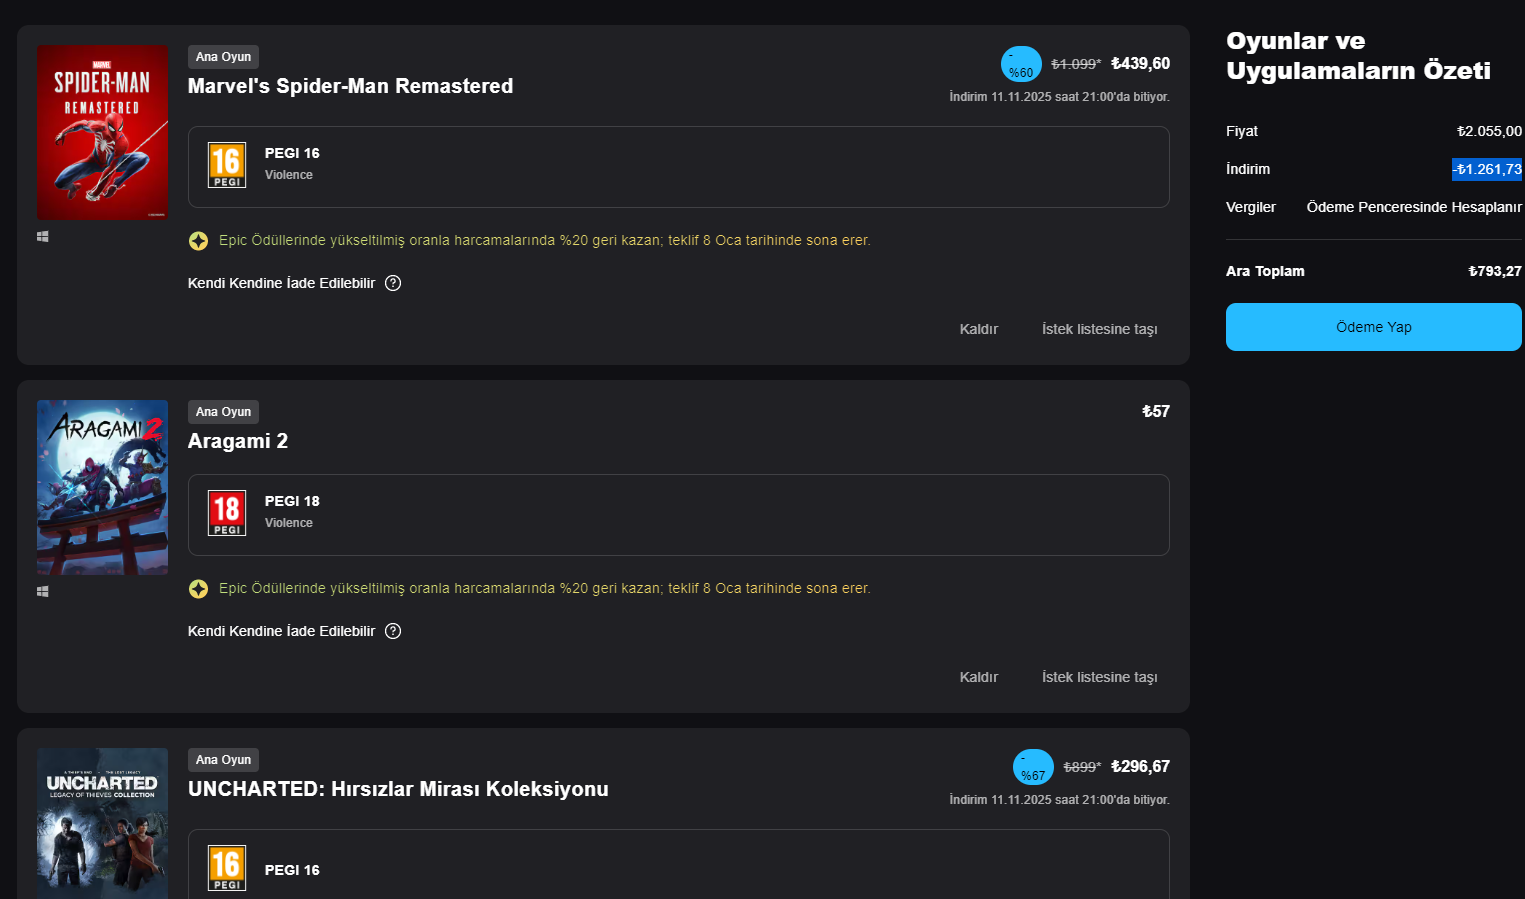Remove Aragami 2 with Kaldır
Viewport: 1525px width, 899px height.
click(979, 677)
